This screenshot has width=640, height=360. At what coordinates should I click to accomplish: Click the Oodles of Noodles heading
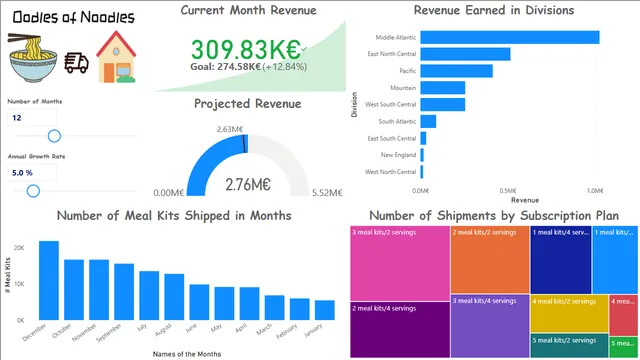[73, 17]
